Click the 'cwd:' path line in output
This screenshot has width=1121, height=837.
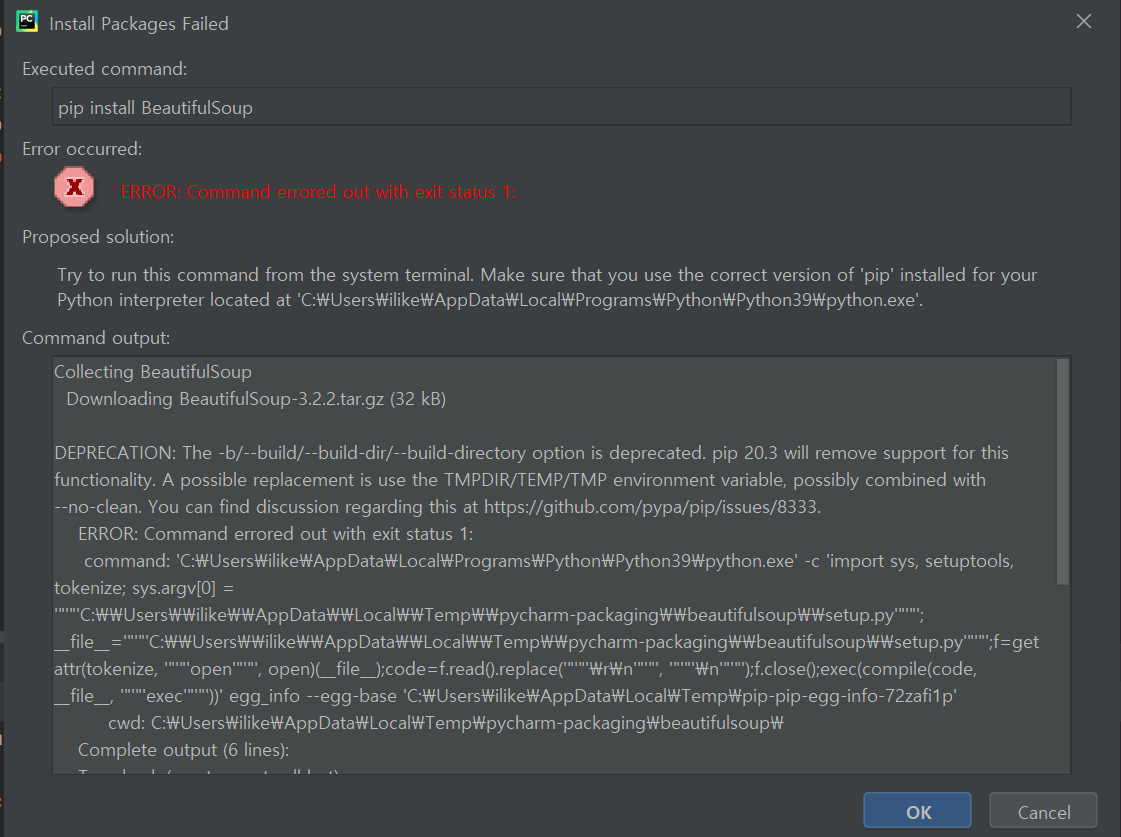tap(444, 723)
